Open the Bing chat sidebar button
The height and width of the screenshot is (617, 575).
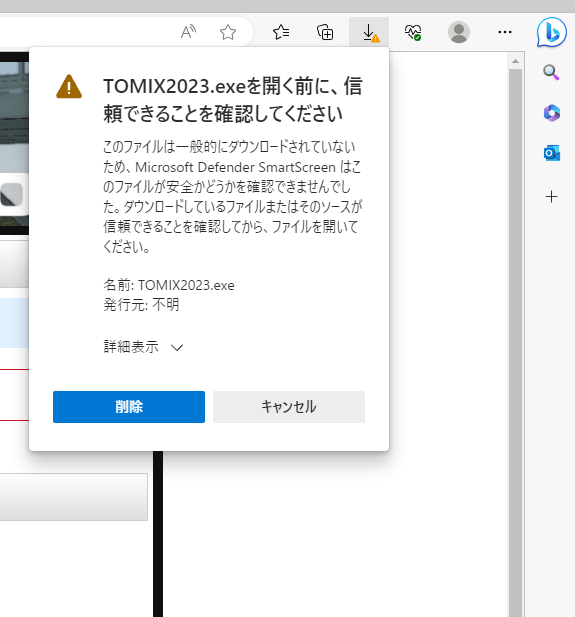point(552,32)
